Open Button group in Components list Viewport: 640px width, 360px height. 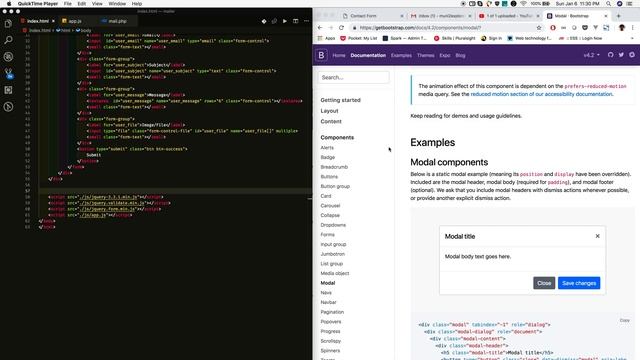click(335, 187)
